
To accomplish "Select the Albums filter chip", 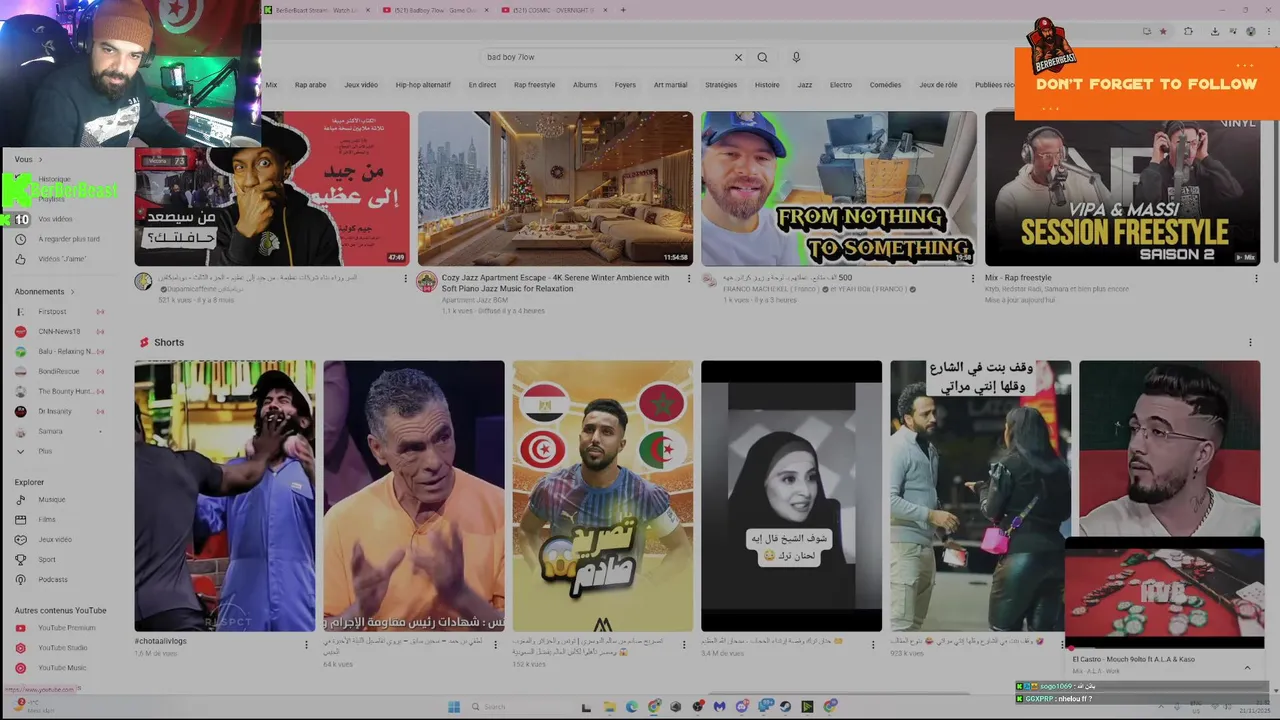I will (585, 85).
